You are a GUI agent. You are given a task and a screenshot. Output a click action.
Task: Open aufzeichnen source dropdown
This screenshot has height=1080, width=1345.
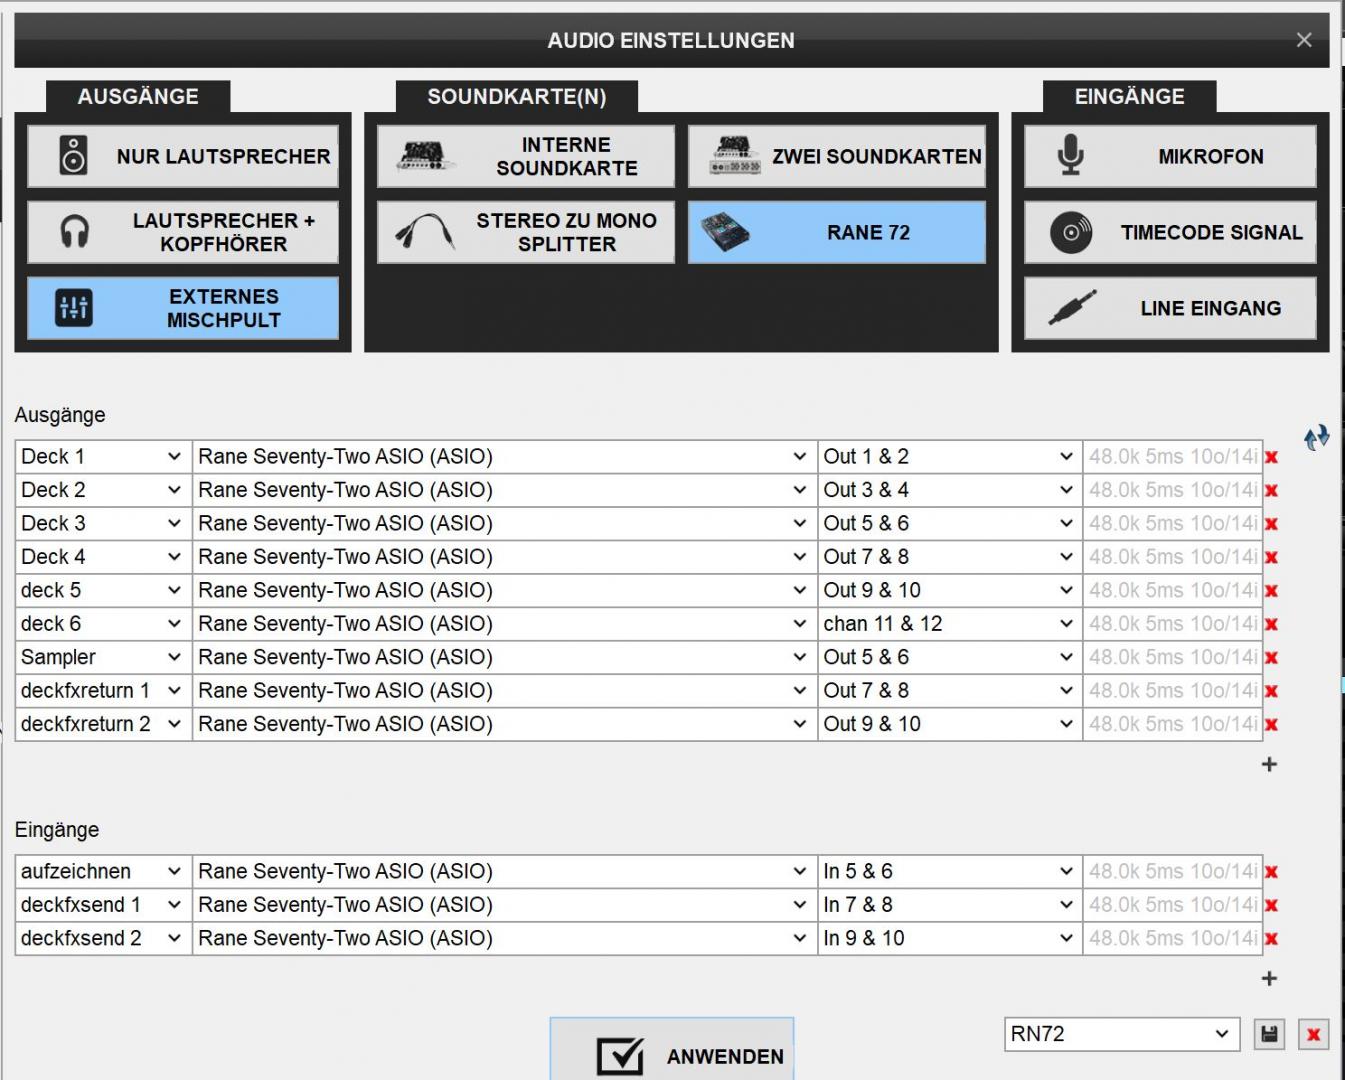pos(103,871)
